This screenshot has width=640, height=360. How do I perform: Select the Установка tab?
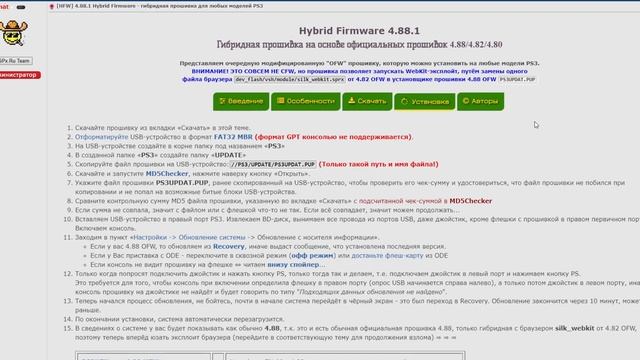(x=424, y=102)
